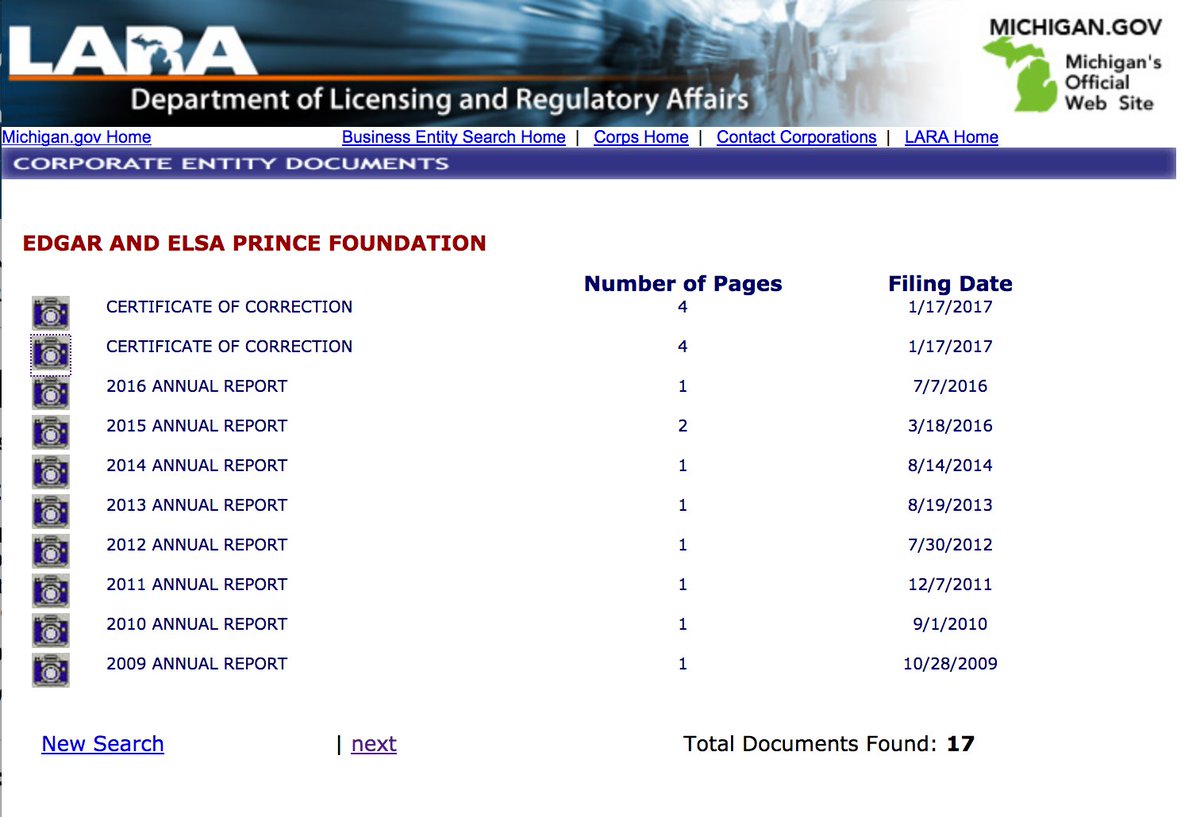This screenshot has width=1200, height=817.
Task: Click the Michigan.gov official web site logo
Action: click(x=1072, y=65)
